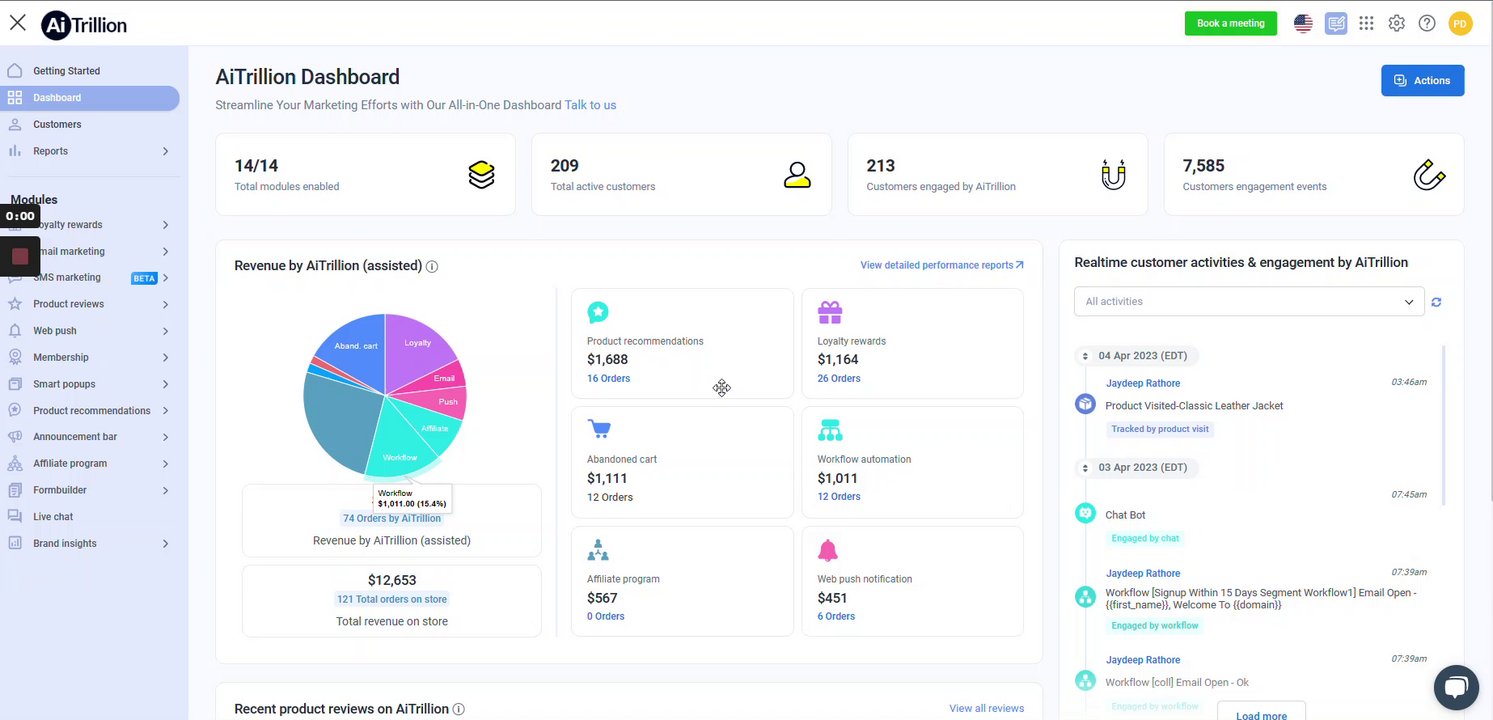The height and width of the screenshot is (720, 1493).
Task: Click the PD user avatar
Action: point(1460,23)
